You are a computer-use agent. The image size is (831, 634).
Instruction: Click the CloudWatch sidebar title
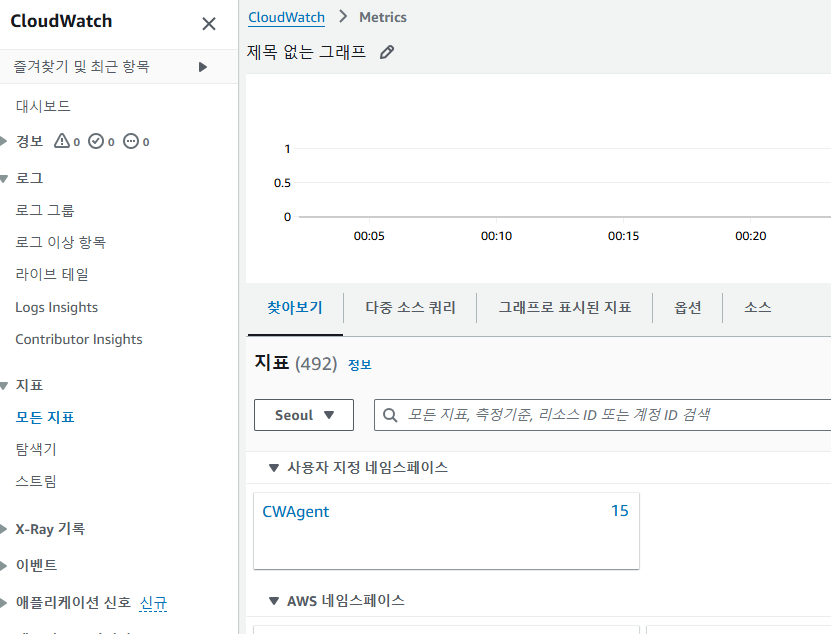click(x=61, y=21)
